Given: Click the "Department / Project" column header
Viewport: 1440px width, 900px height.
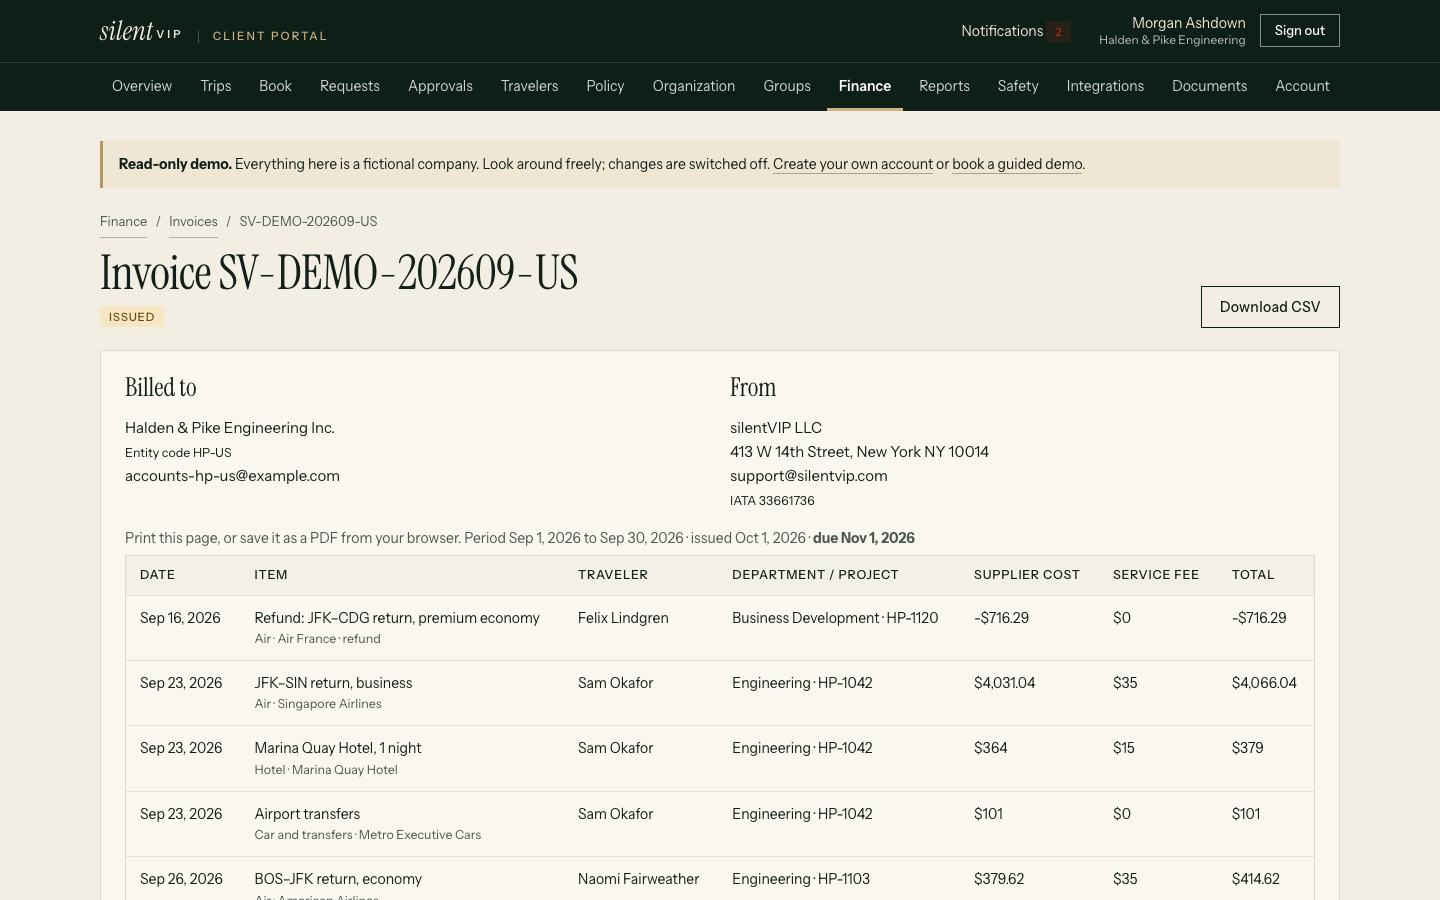Looking at the screenshot, I should 815,575.
